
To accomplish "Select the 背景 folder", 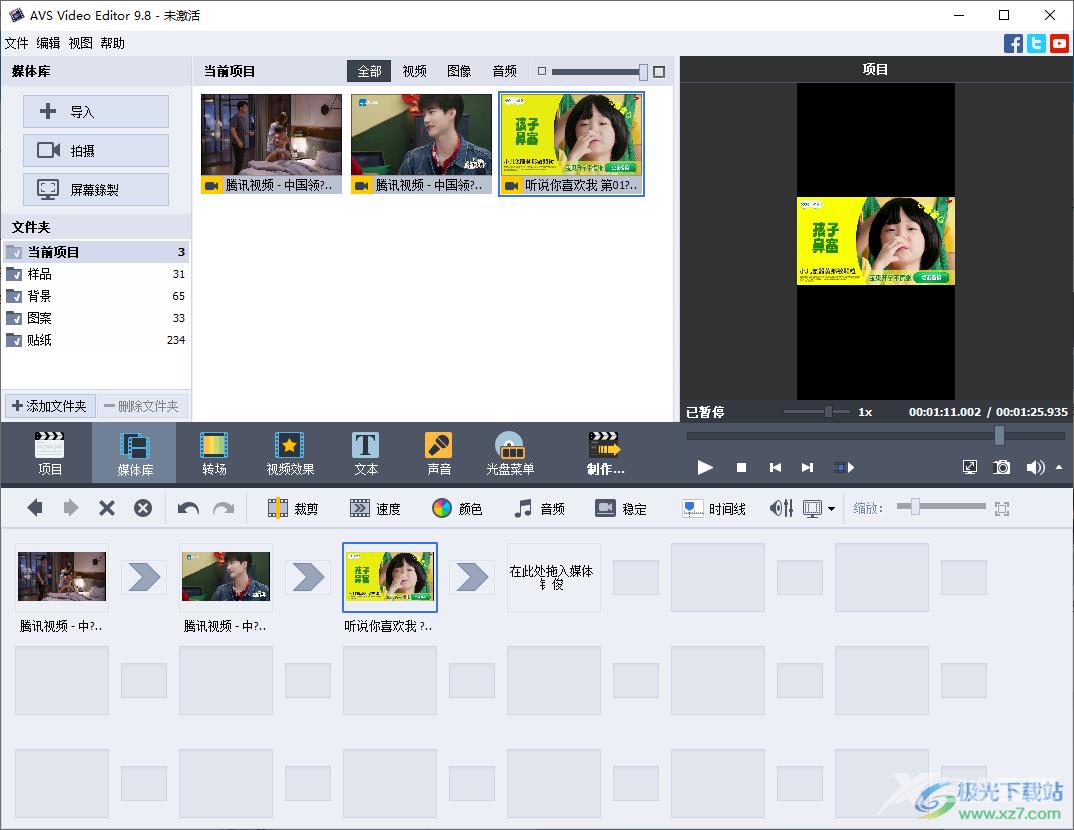I will pyautogui.click(x=96, y=296).
